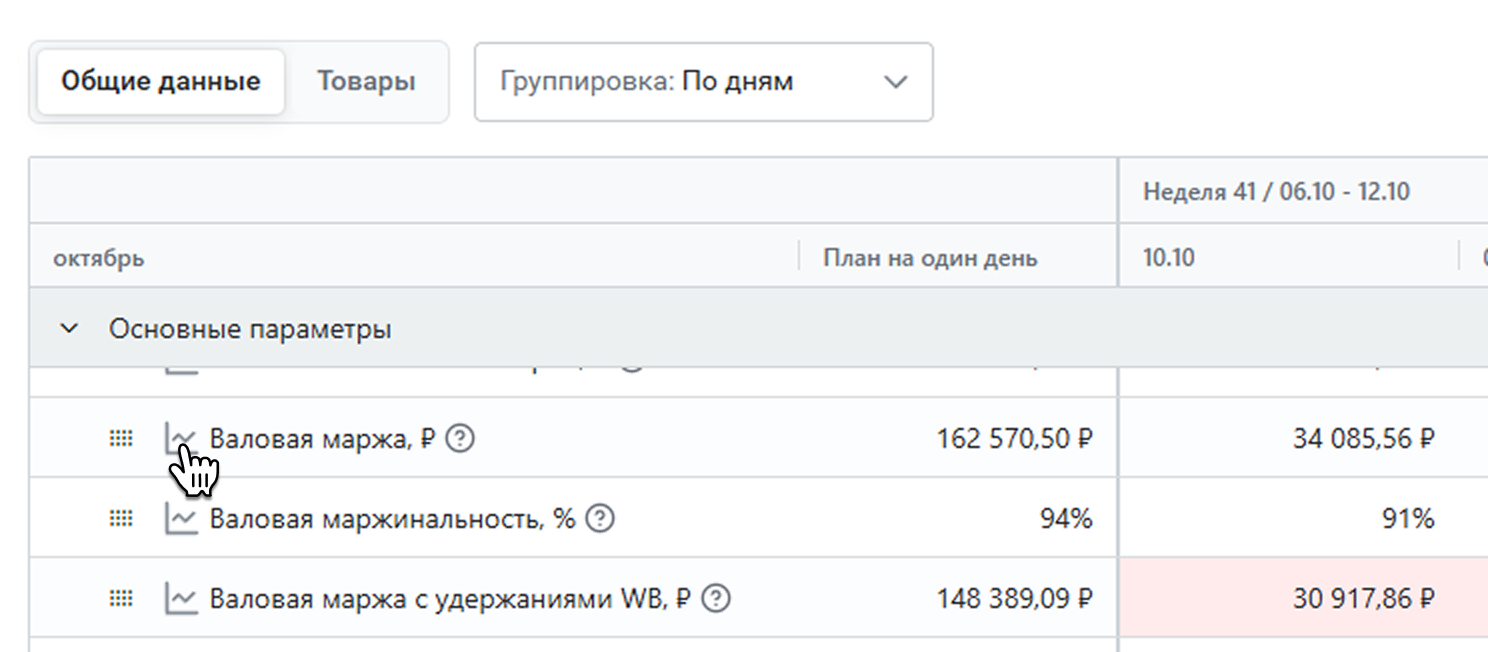Open help tooltip for Валовая маржа с удержаниями WB
The height and width of the screenshot is (652, 1488).
point(716,598)
